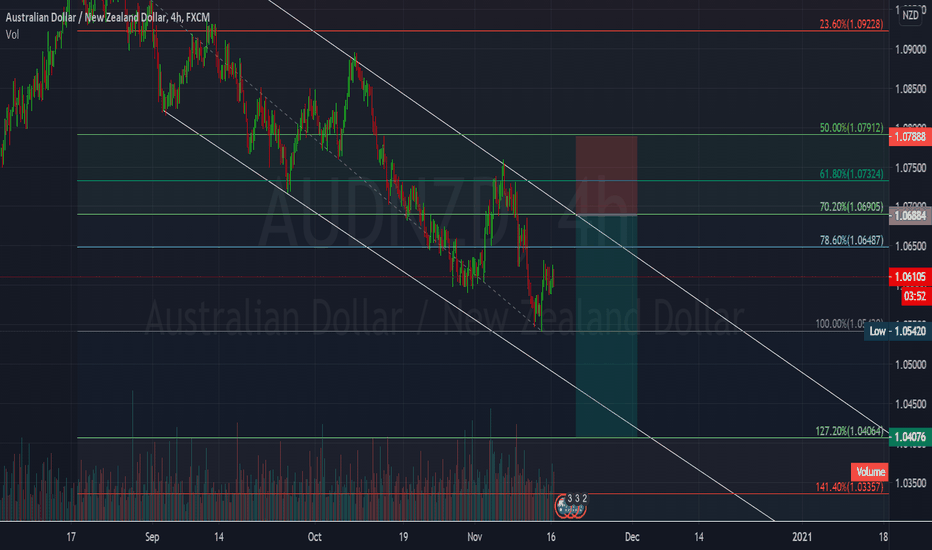Click the Nov label on time axis
Image resolution: width=932 pixels, height=550 pixels.
pos(474,537)
